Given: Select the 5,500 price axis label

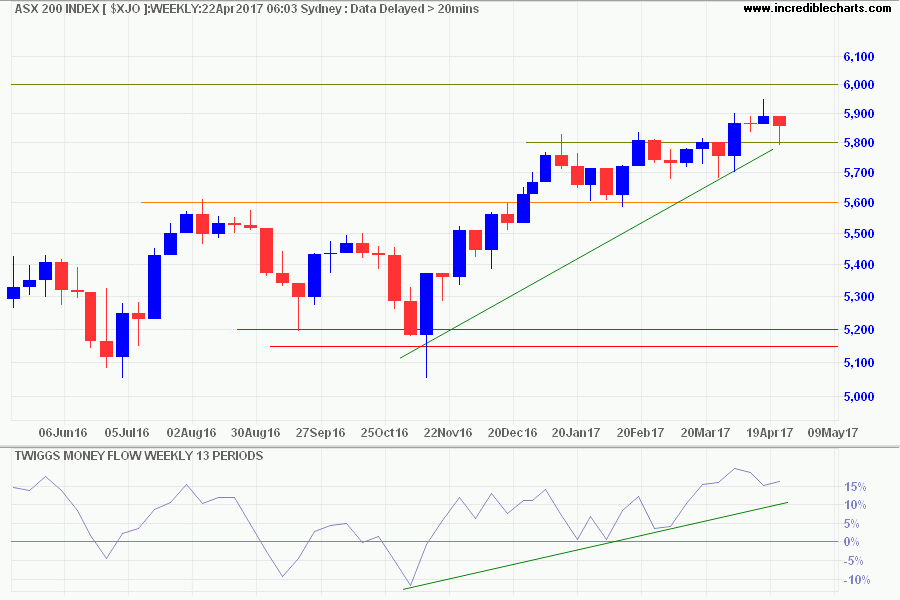Looking at the screenshot, I should point(859,234).
